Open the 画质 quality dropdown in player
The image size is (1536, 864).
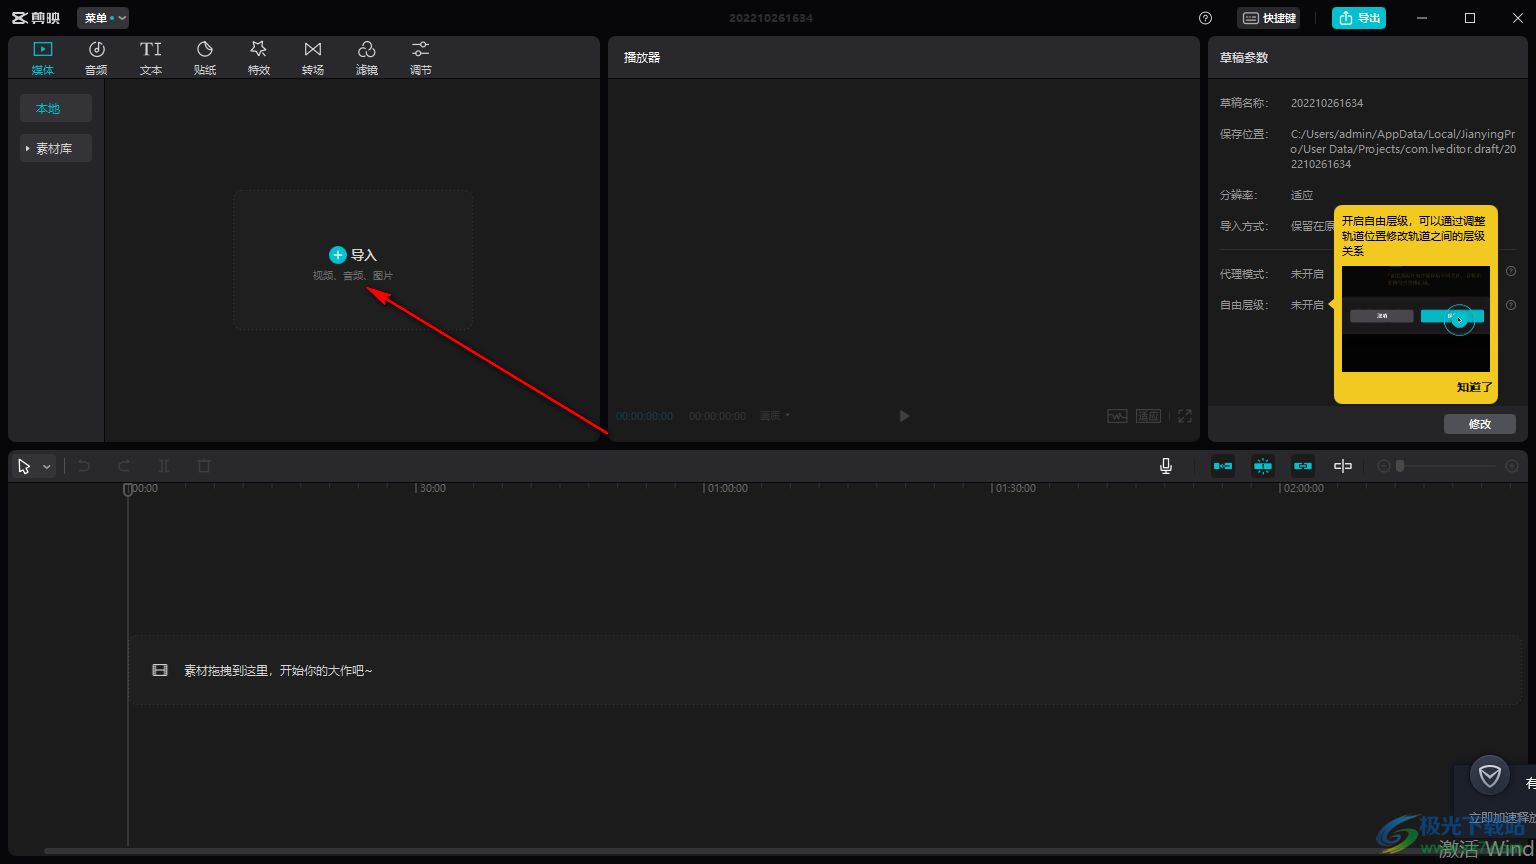[774, 416]
